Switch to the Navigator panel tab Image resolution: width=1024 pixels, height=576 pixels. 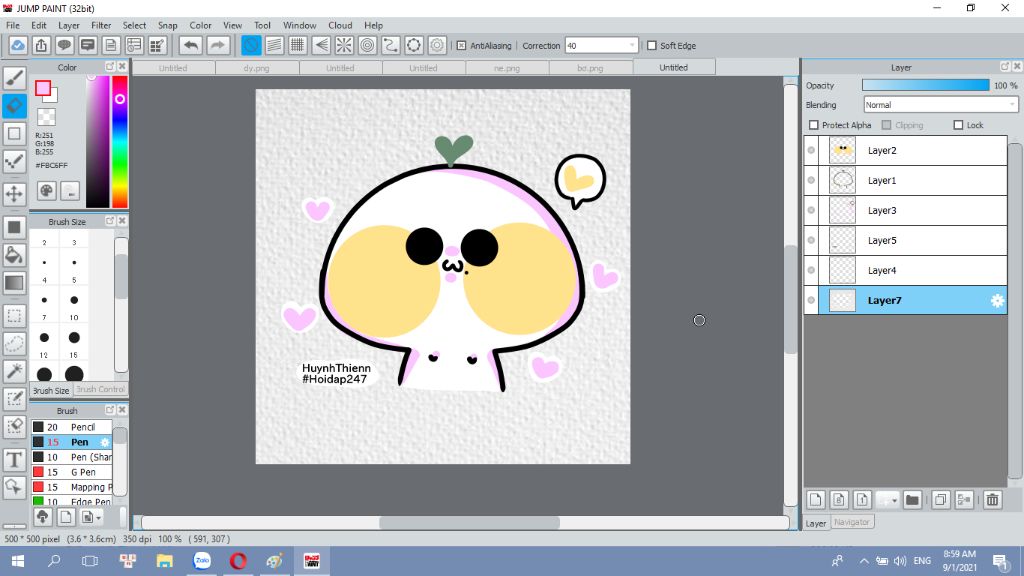pyautogui.click(x=852, y=522)
